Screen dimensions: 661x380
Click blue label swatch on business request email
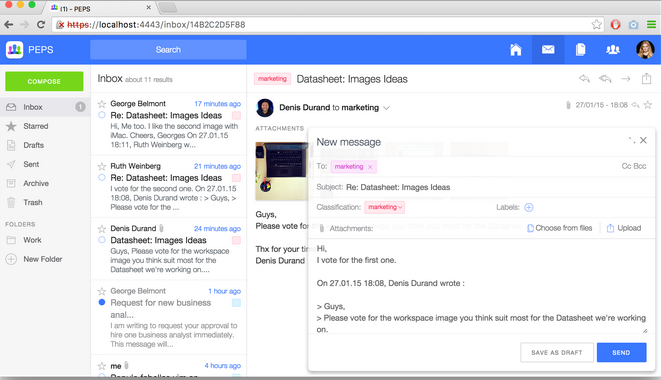coord(236,302)
